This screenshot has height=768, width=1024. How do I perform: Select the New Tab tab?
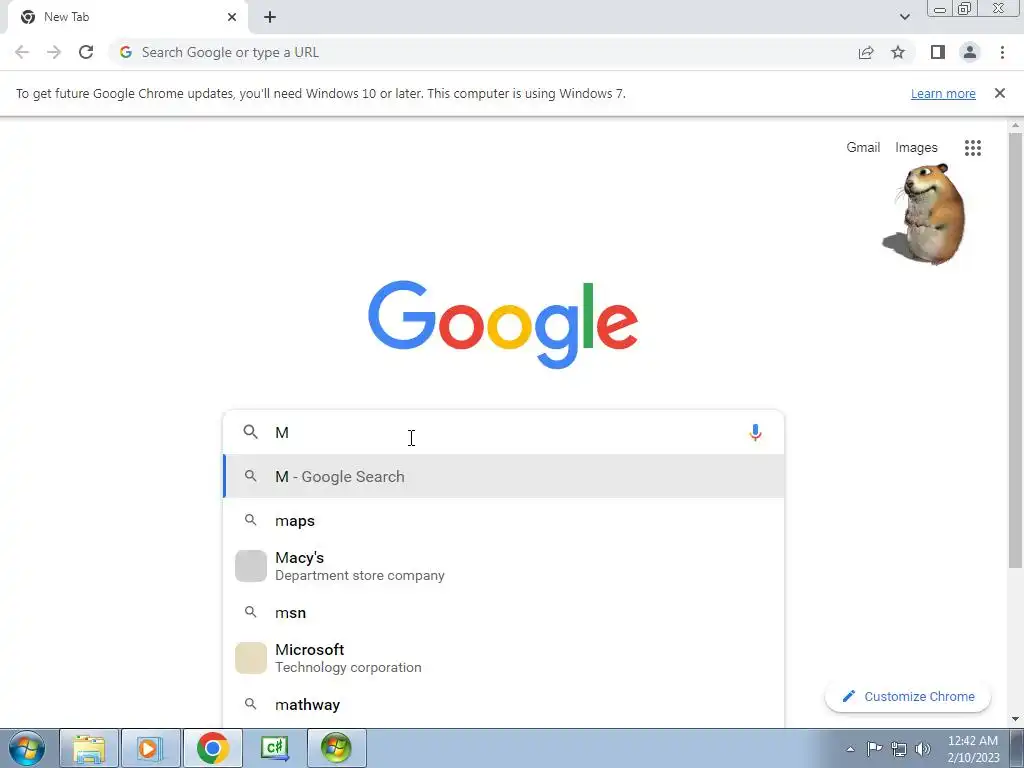point(127,17)
